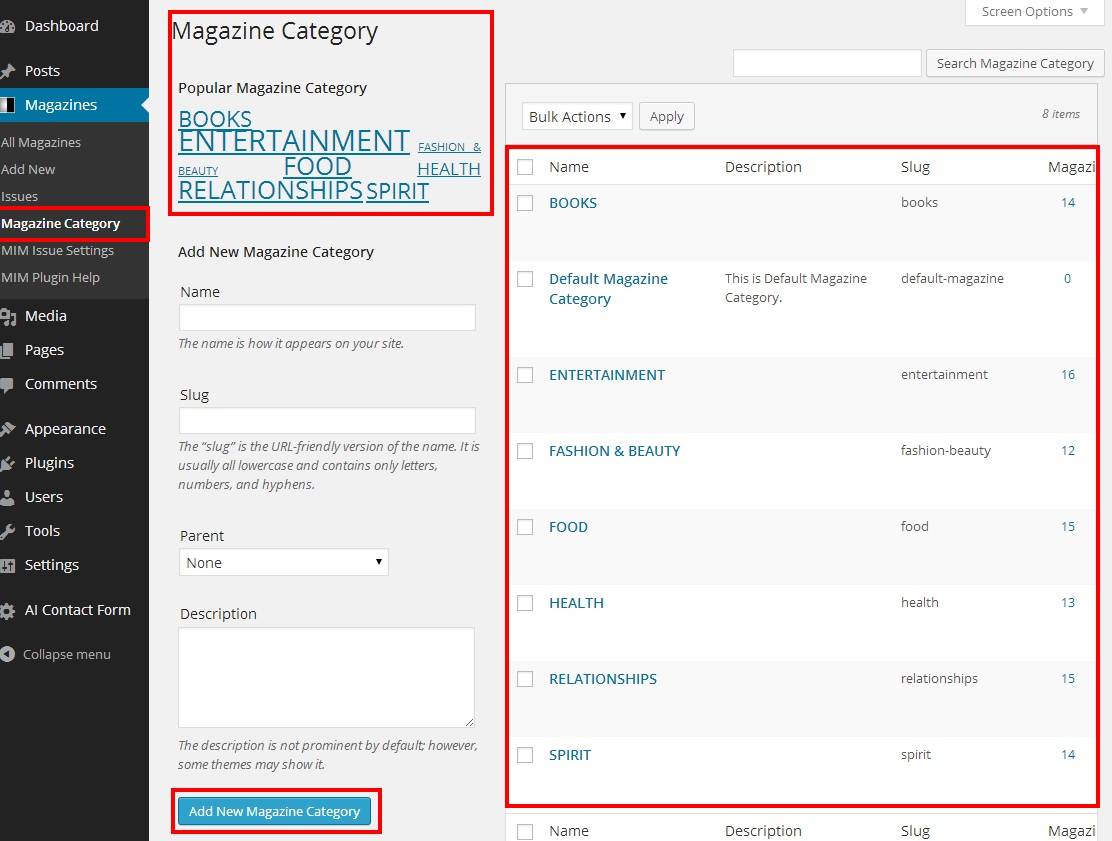The image size is (1112, 841).
Task: Expand the Screen Options panel
Action: point(1035,12)
